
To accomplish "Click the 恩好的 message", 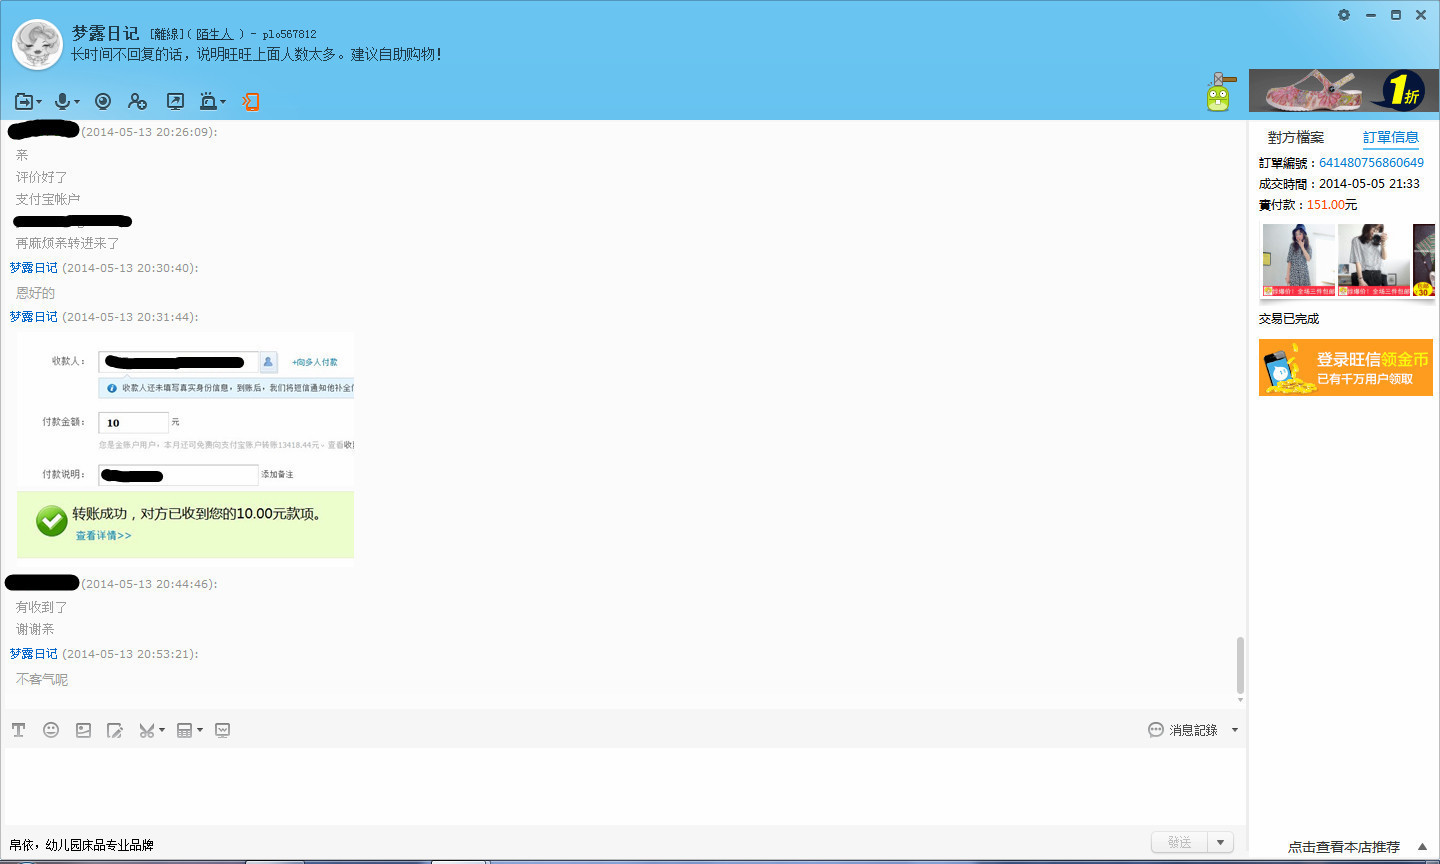I will click(35, 293).
